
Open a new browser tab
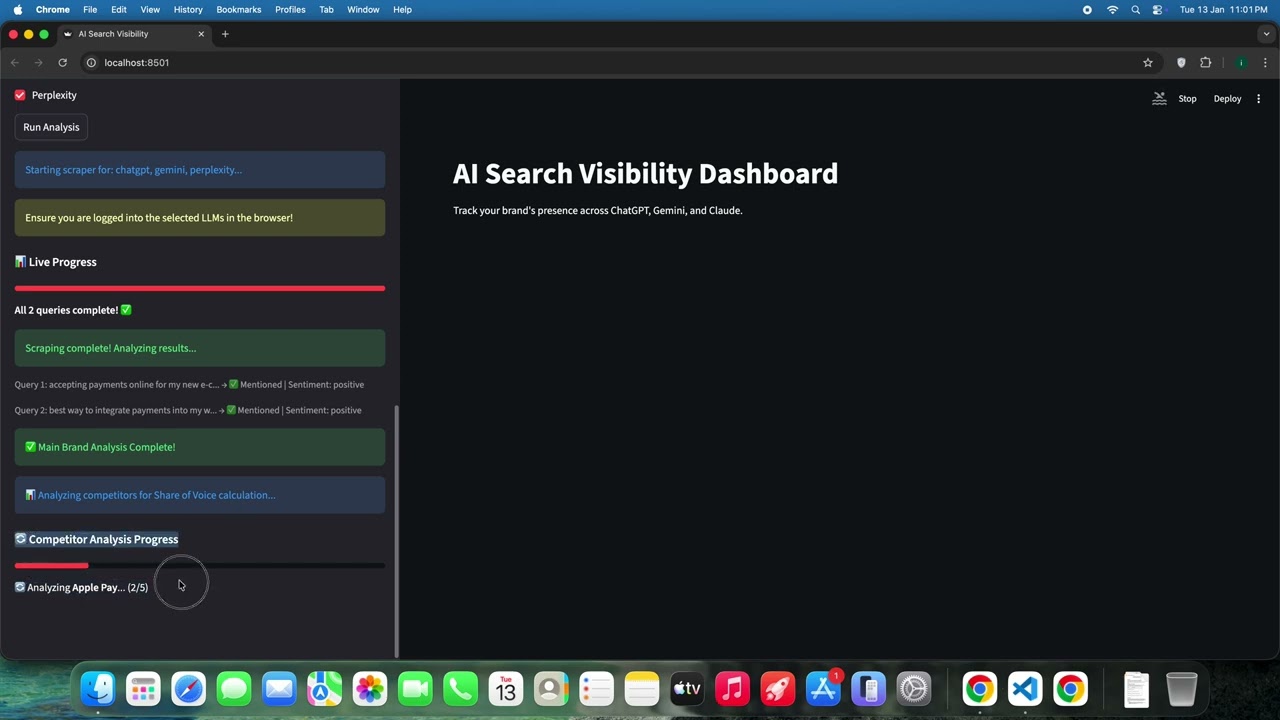(x=225, y=34)
